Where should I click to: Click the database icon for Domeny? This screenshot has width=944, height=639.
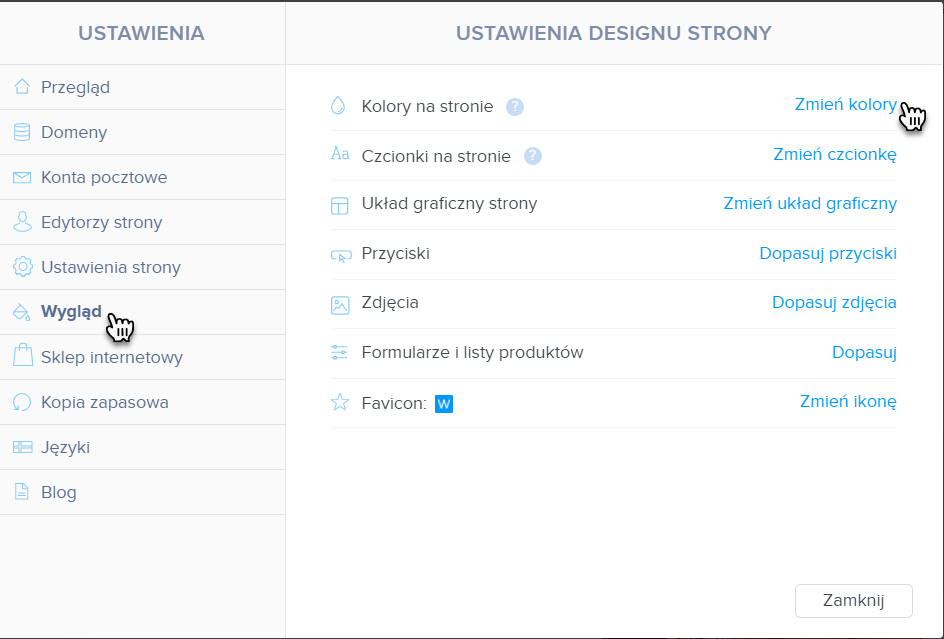22,132
